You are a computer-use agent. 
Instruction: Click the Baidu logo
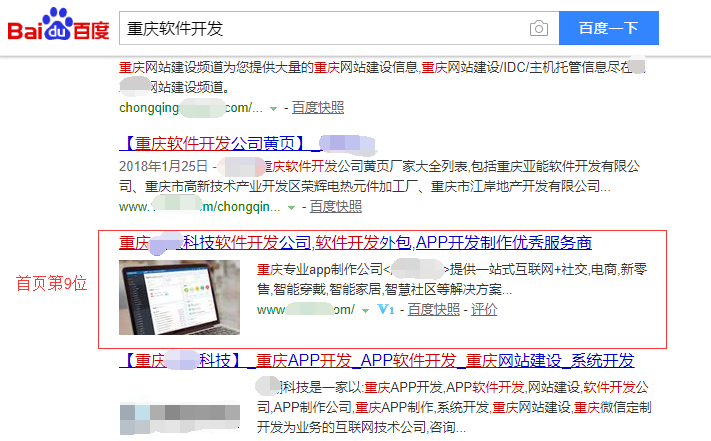[x=58, y=25]
